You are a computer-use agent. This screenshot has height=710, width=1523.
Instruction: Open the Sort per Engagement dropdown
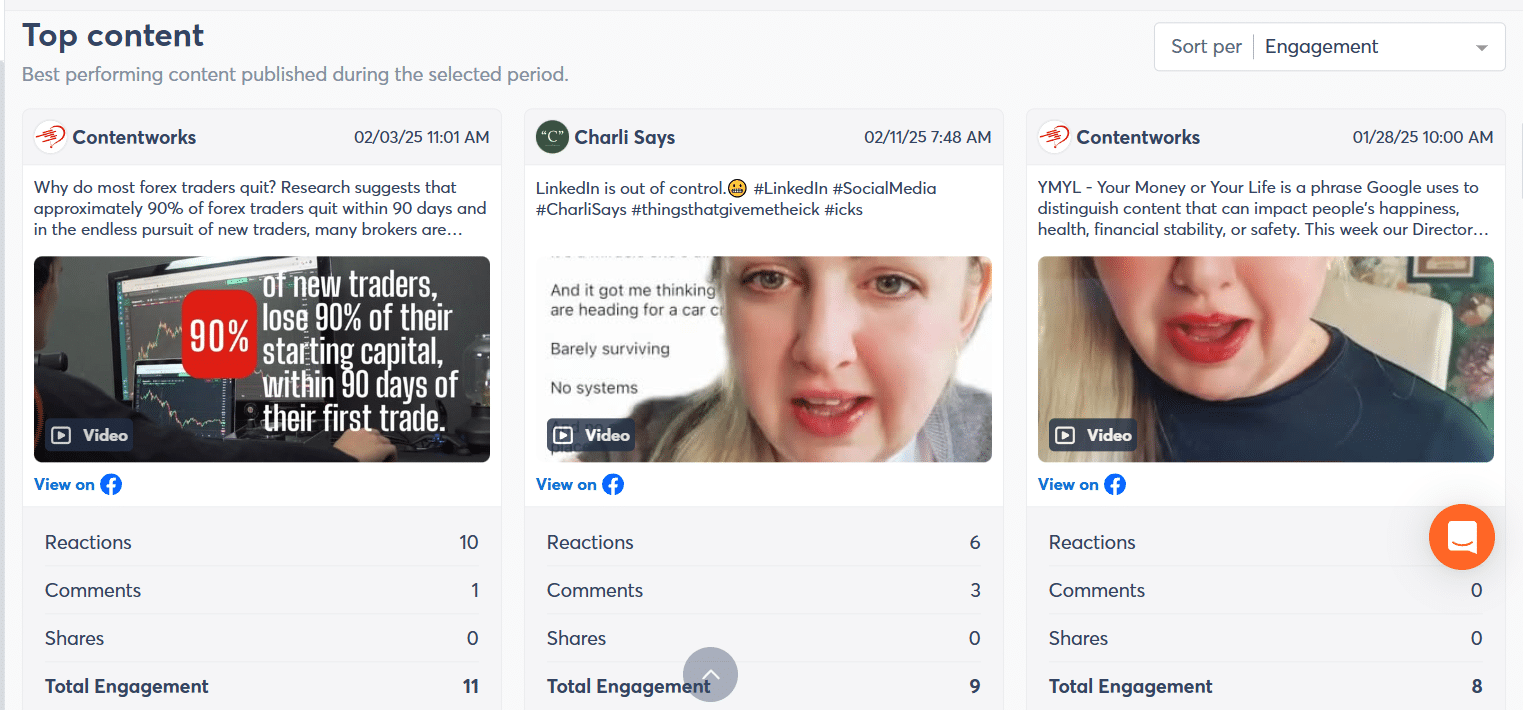tap(1329, 47)
